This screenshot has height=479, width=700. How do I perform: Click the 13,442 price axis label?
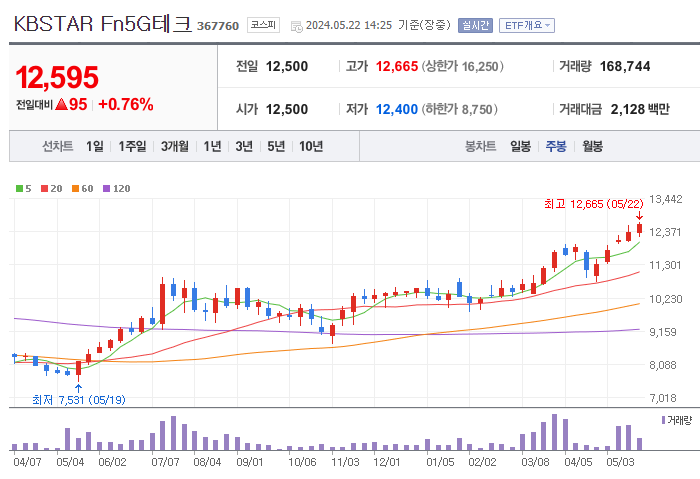coord(666,199)
